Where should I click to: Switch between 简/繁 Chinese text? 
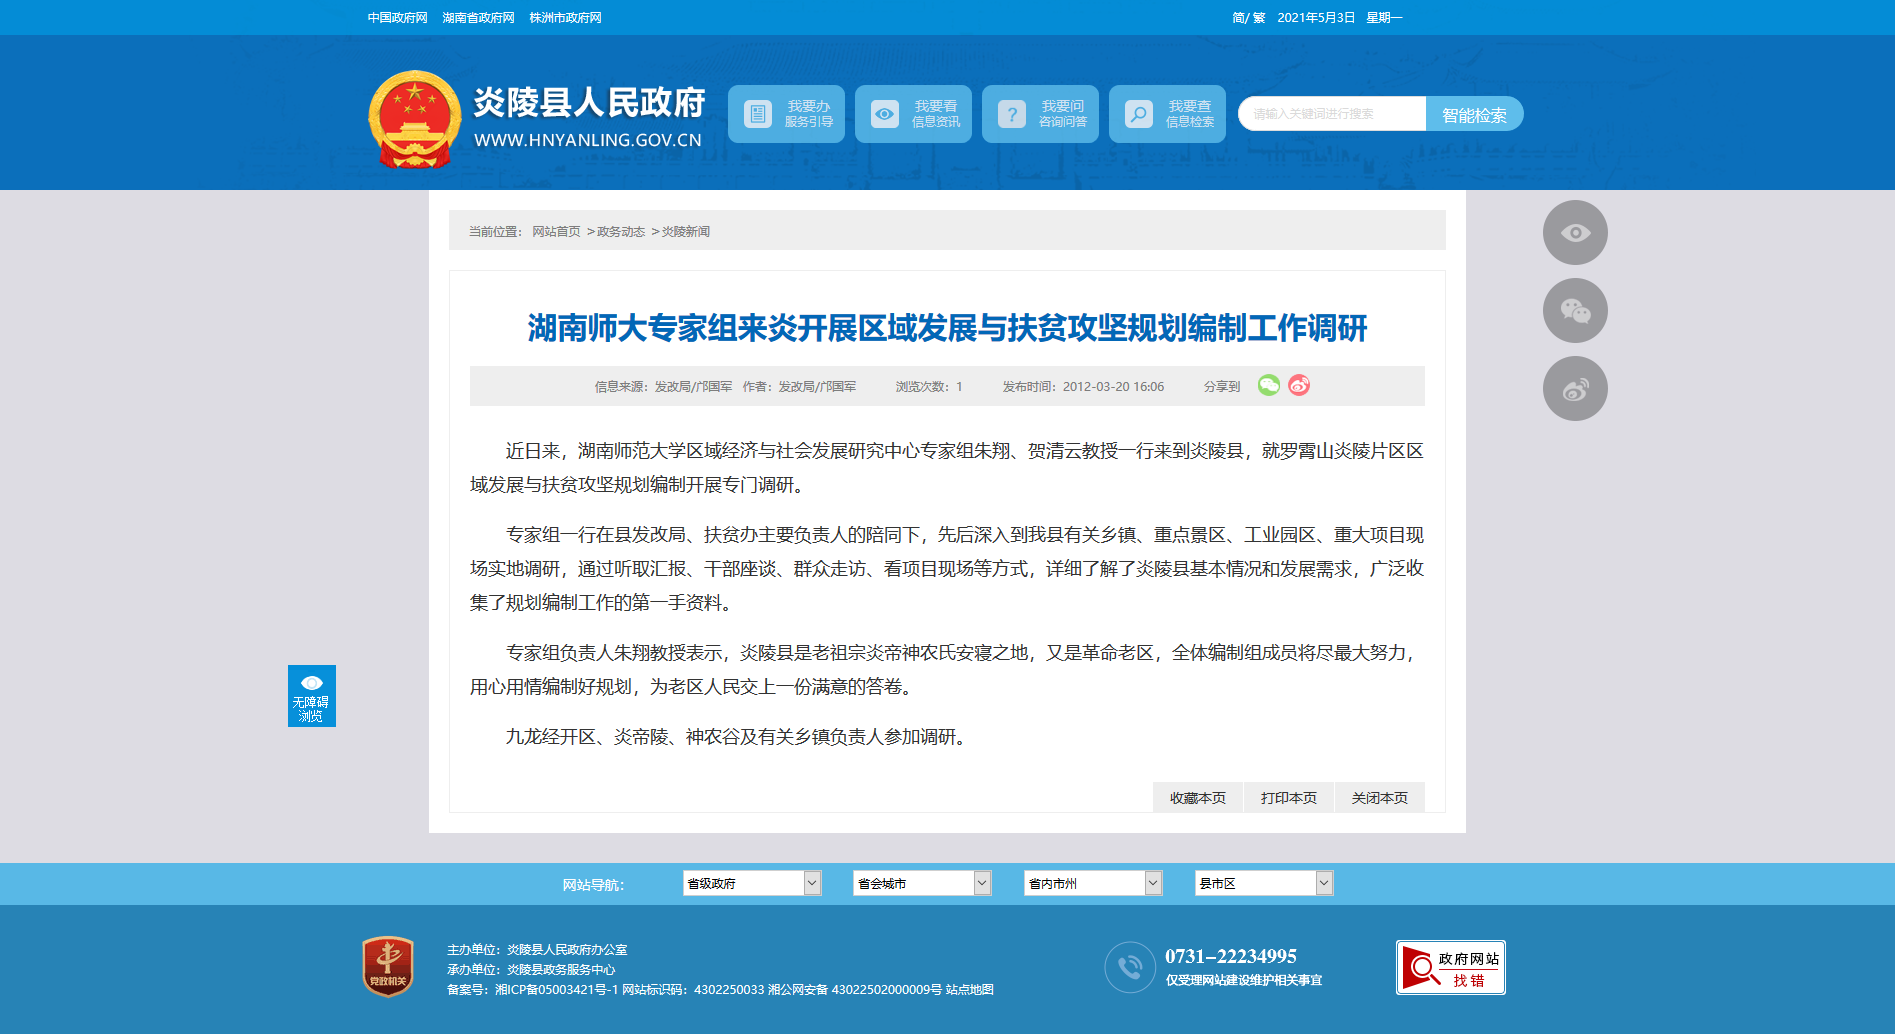point(1248,18)
